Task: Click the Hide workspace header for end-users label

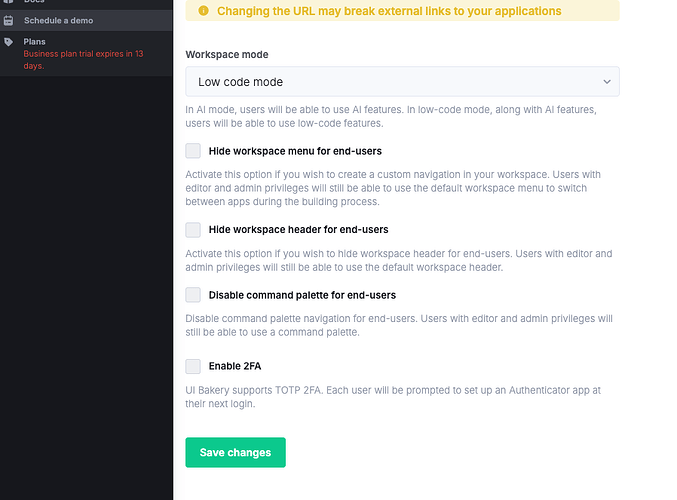Action: [298, 230]
